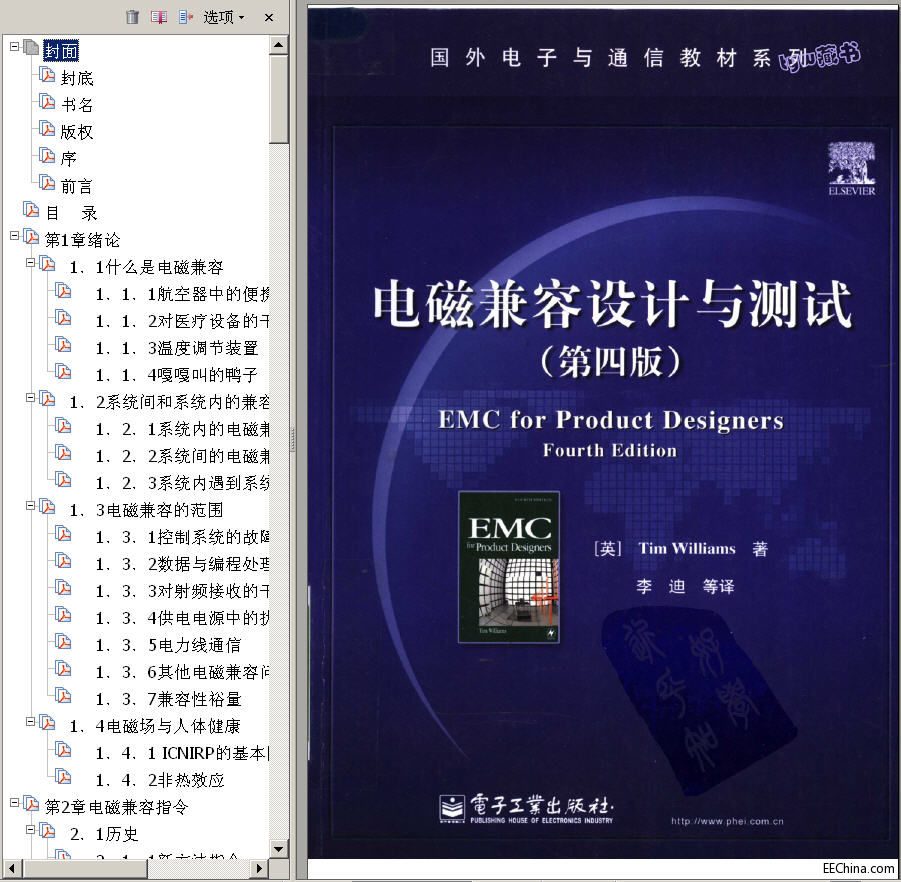The width and height of the screenshot is (901, 882).
Task: Click PDF icon beside 1.2.1系统内的电磁
Action: pyautogui.click(x=63, y=425)
